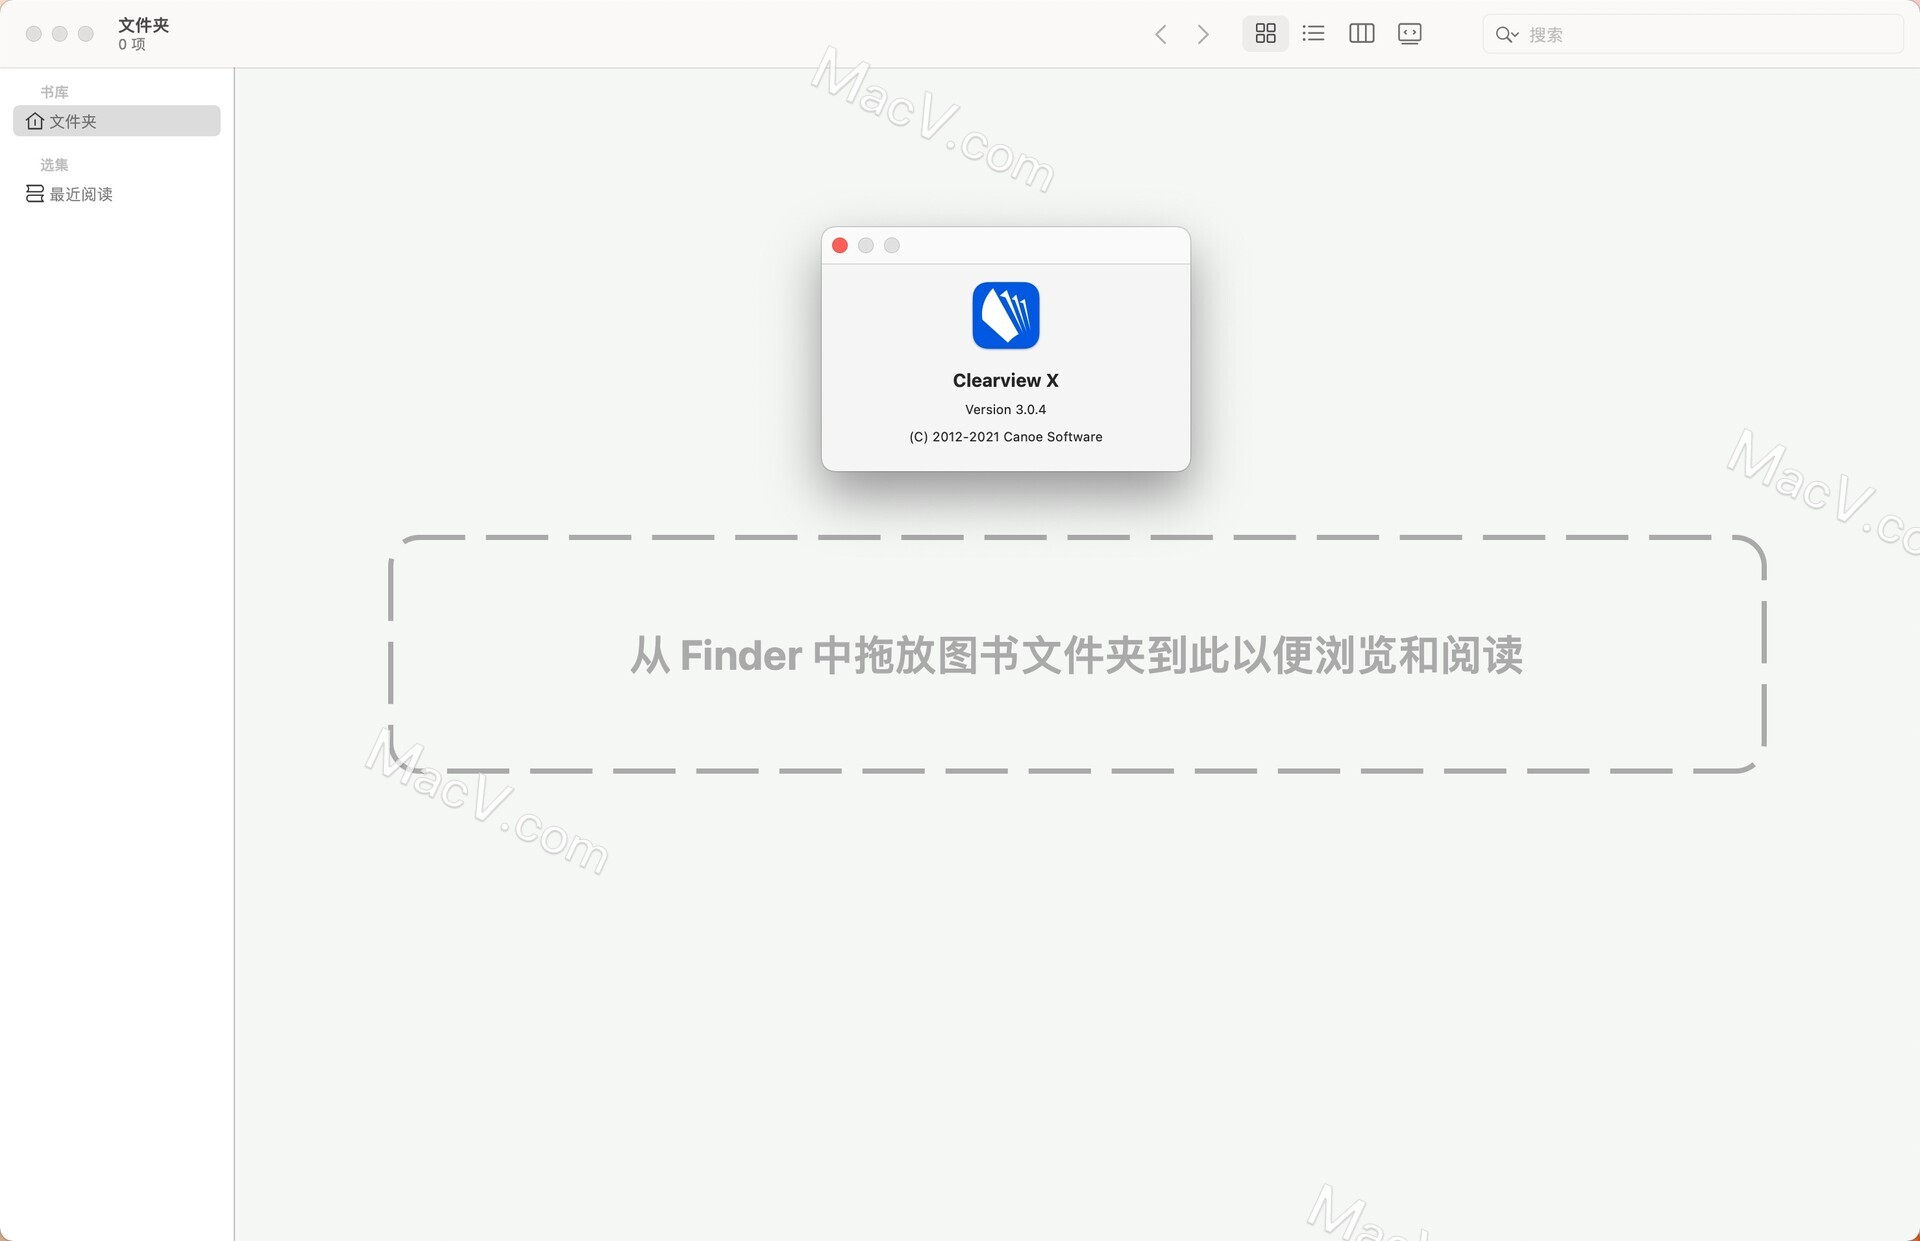
Task: Open the search options magnifier dropdown
Action: click(1507, 35)
